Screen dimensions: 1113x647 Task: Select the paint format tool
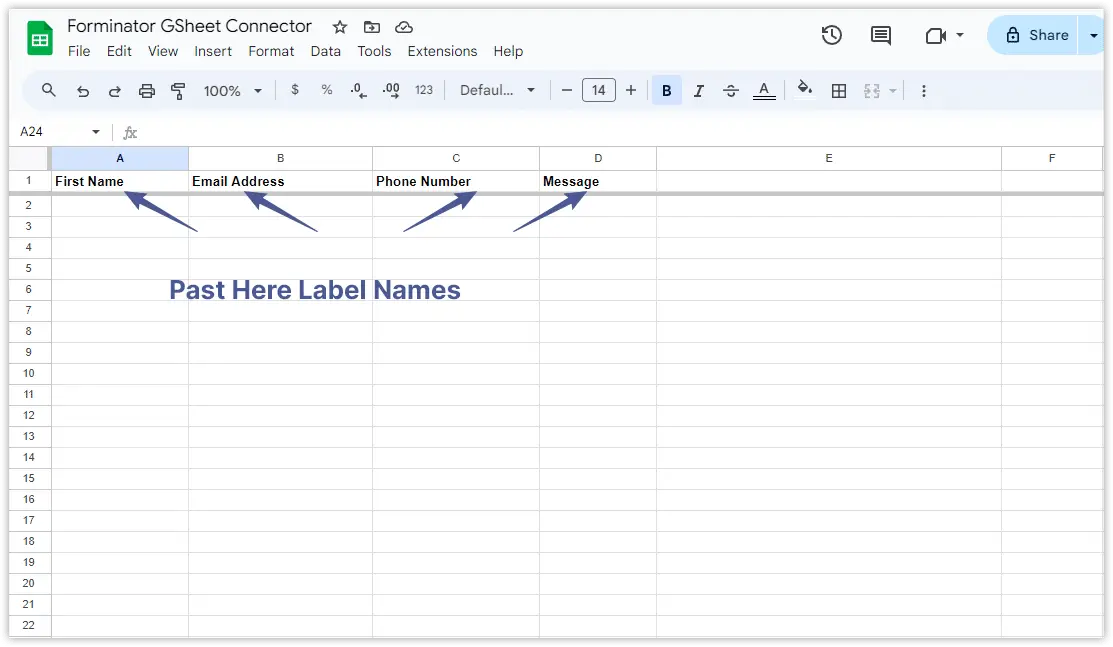pyautogui.click(x=179, y=91)
